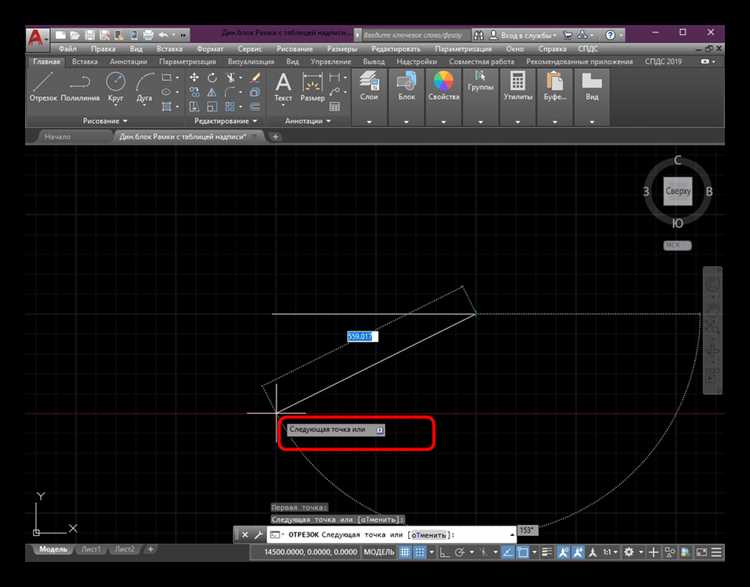Expand the arrow under Слои panel

(x=369, y=122)
